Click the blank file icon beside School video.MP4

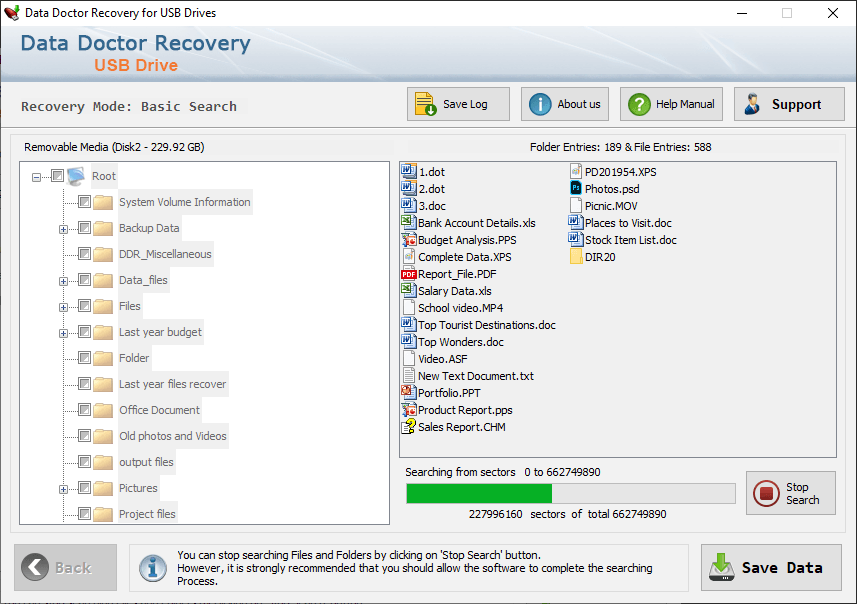point(409,307)
